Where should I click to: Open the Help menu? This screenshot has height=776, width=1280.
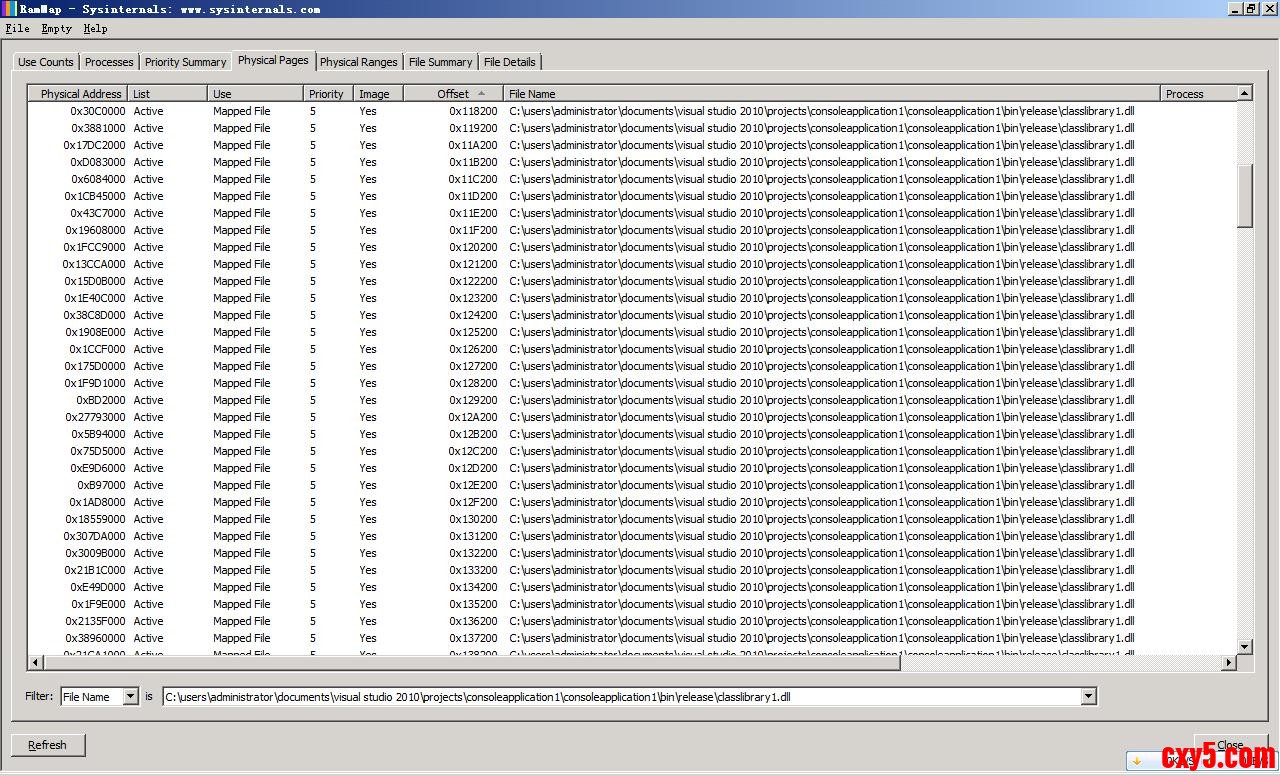[95, 29]
